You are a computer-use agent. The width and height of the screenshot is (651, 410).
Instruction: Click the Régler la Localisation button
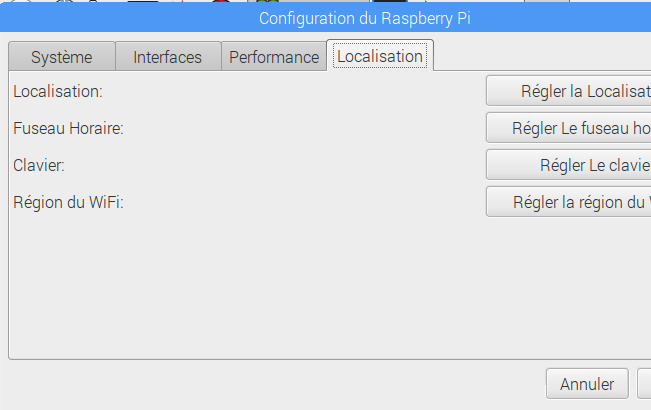(x=569, y=91)
